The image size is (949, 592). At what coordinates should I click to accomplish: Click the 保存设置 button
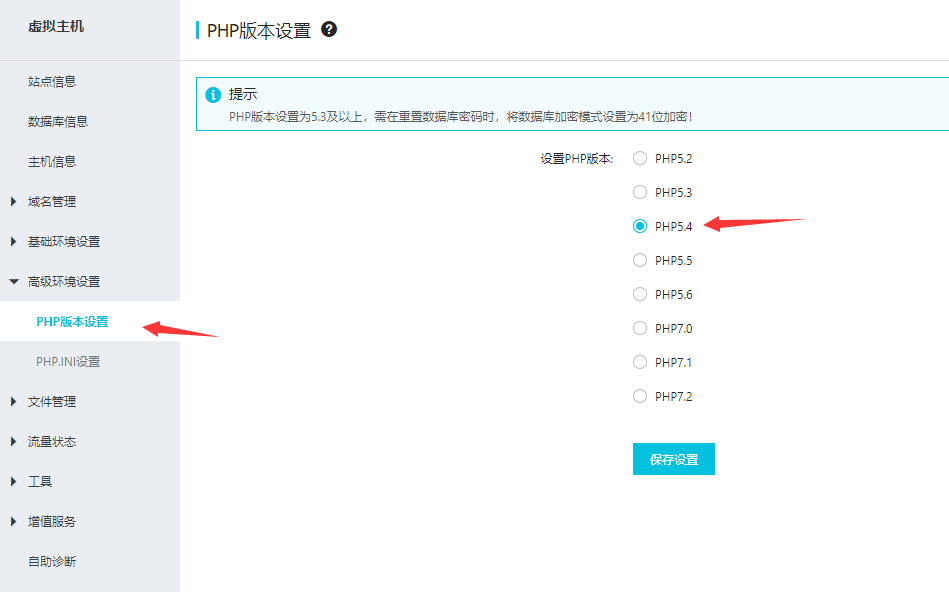click(x=673, y=460)
